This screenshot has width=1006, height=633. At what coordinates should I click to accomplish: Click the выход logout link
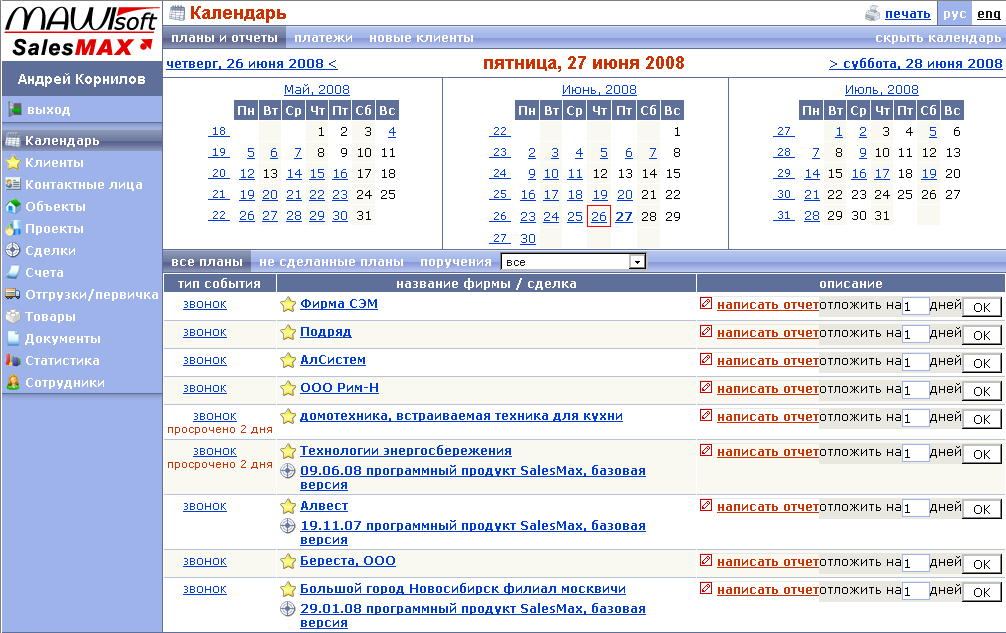click(48, 110)
